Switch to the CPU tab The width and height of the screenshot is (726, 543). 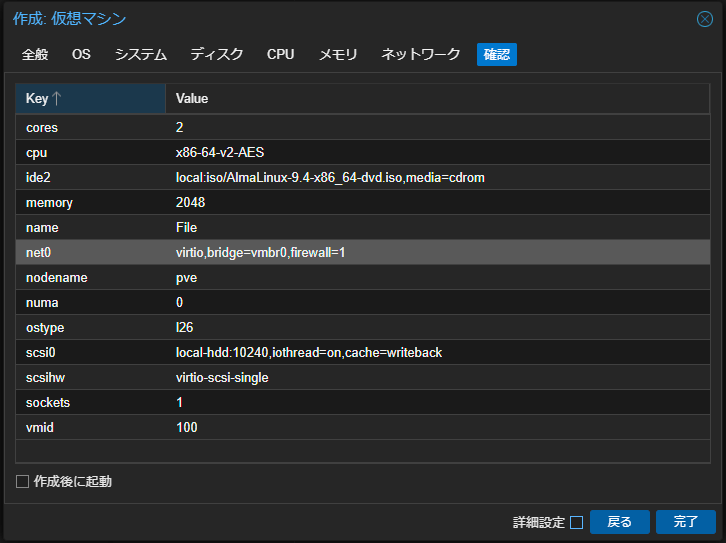280,54
